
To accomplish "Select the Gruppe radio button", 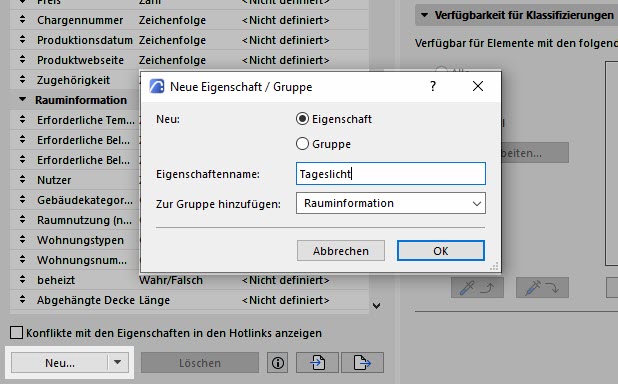I will tap(302, 144).
